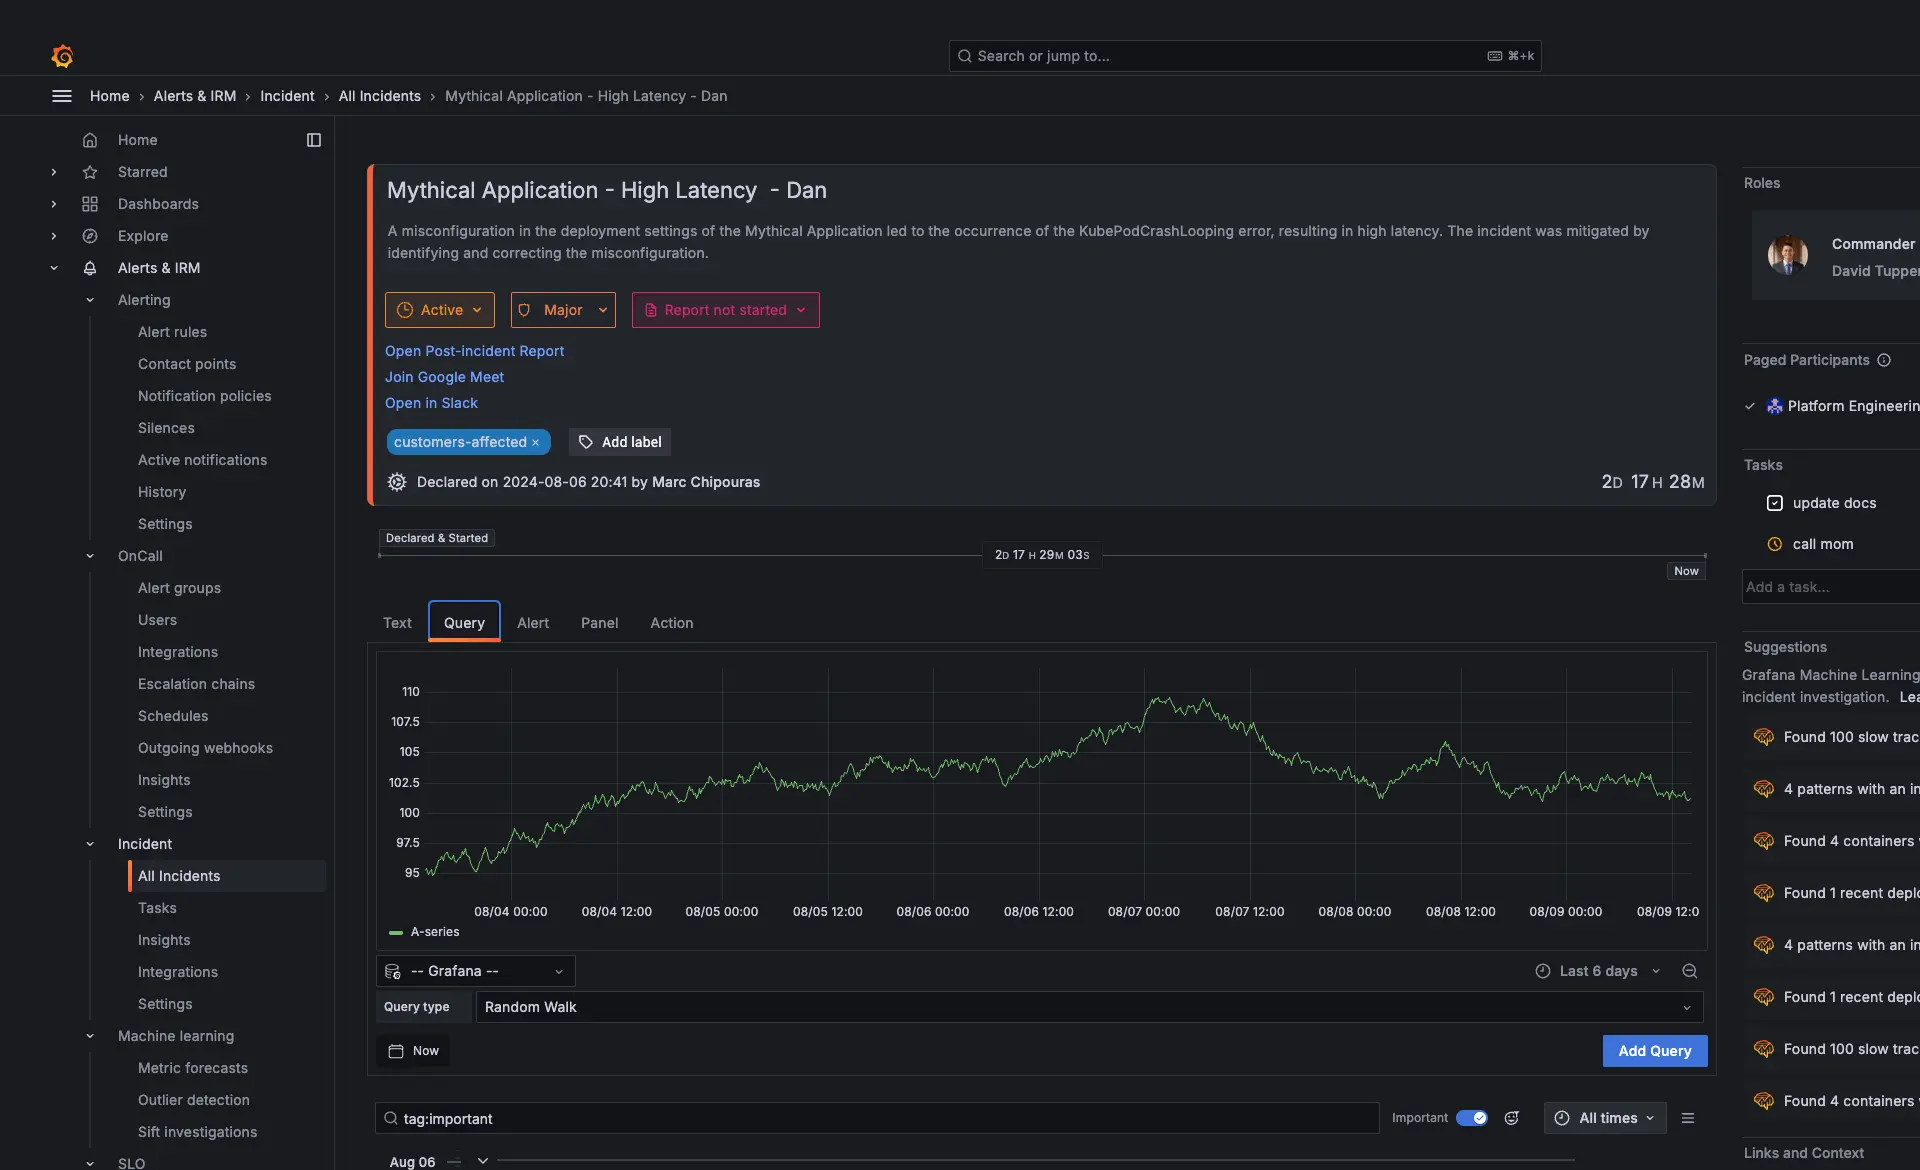1920x1170 pixels.
Task: Check the update docs task checkbox
Action: [1775, 503]
